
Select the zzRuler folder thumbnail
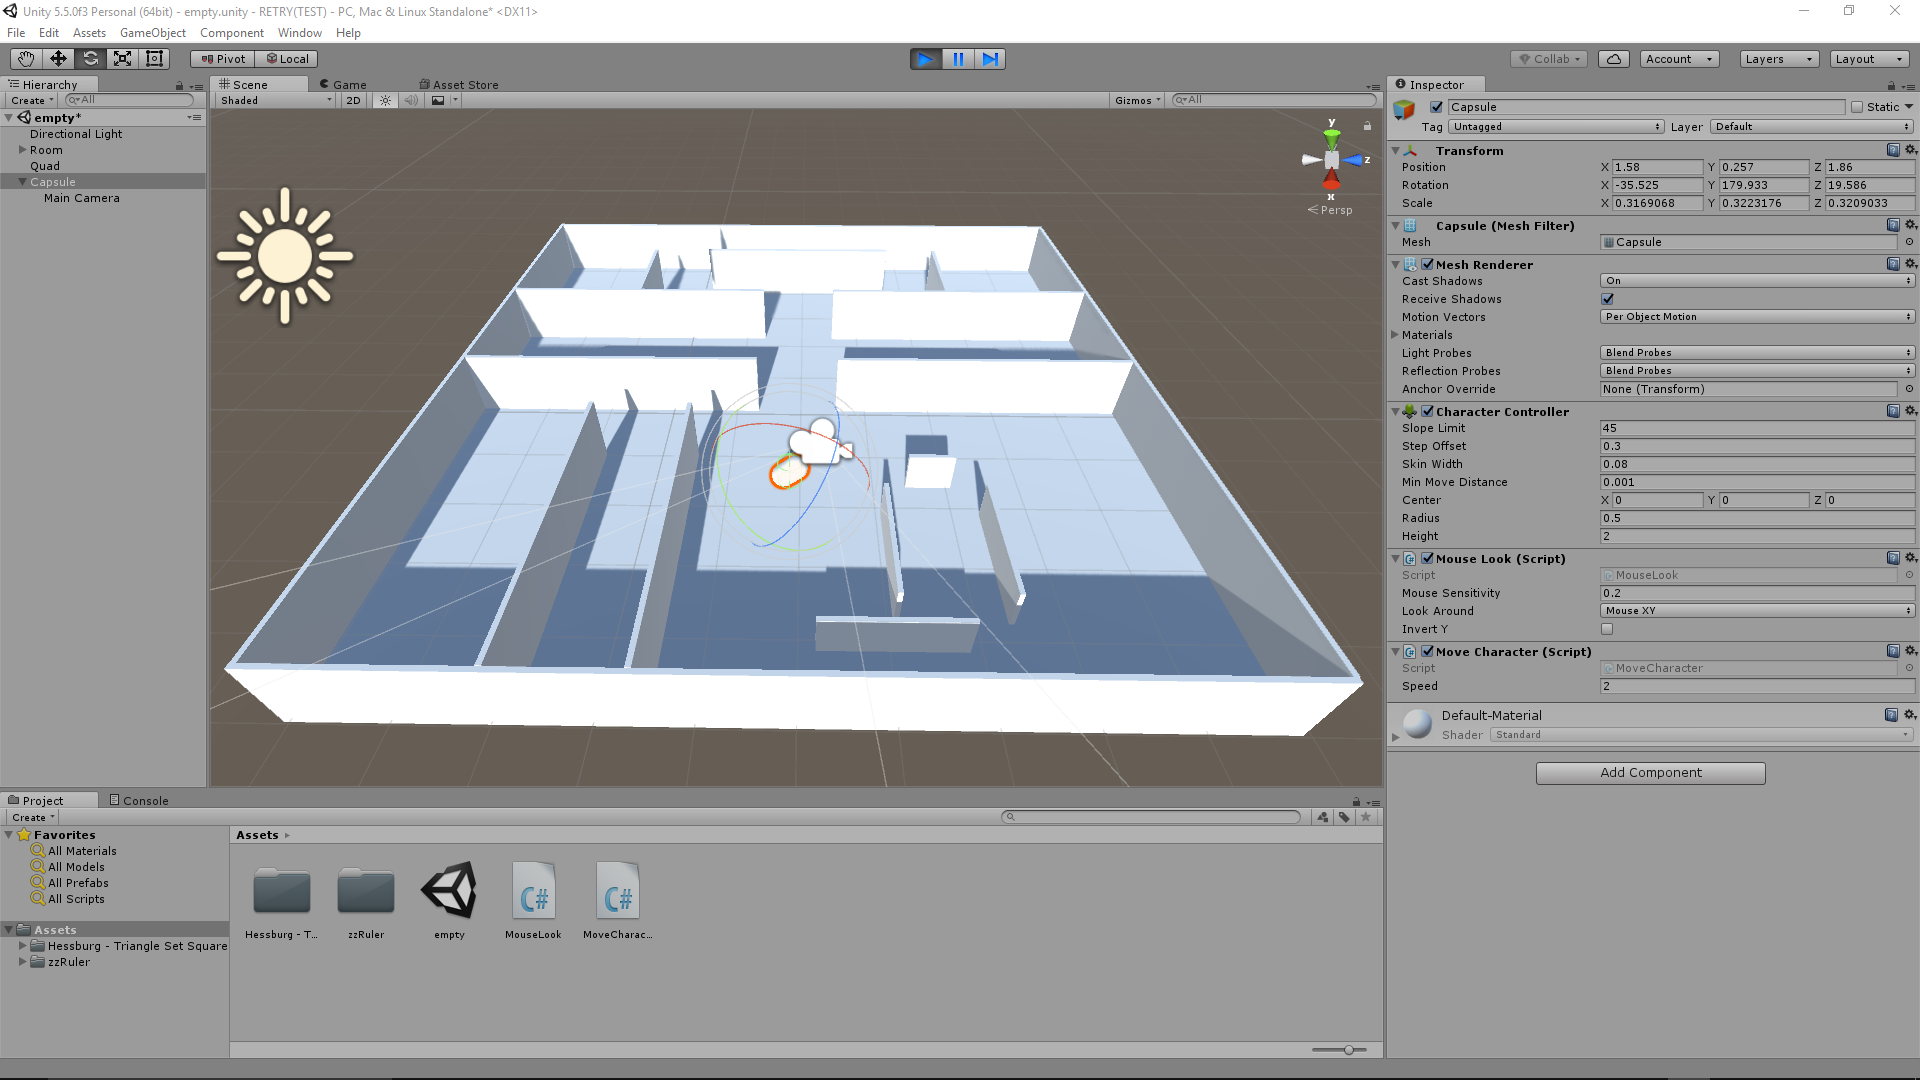[x=366, y=891]
